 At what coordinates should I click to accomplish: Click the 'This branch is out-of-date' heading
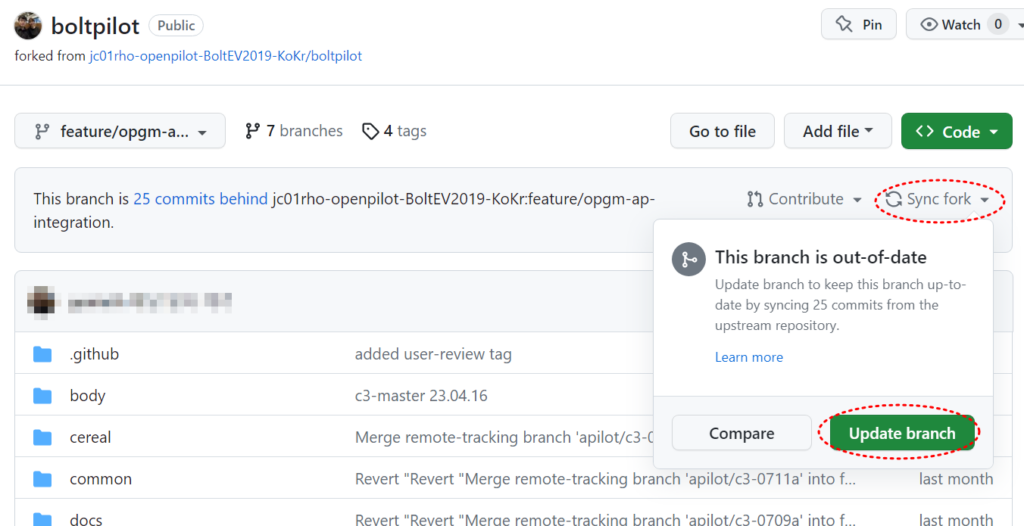[821, 257]
